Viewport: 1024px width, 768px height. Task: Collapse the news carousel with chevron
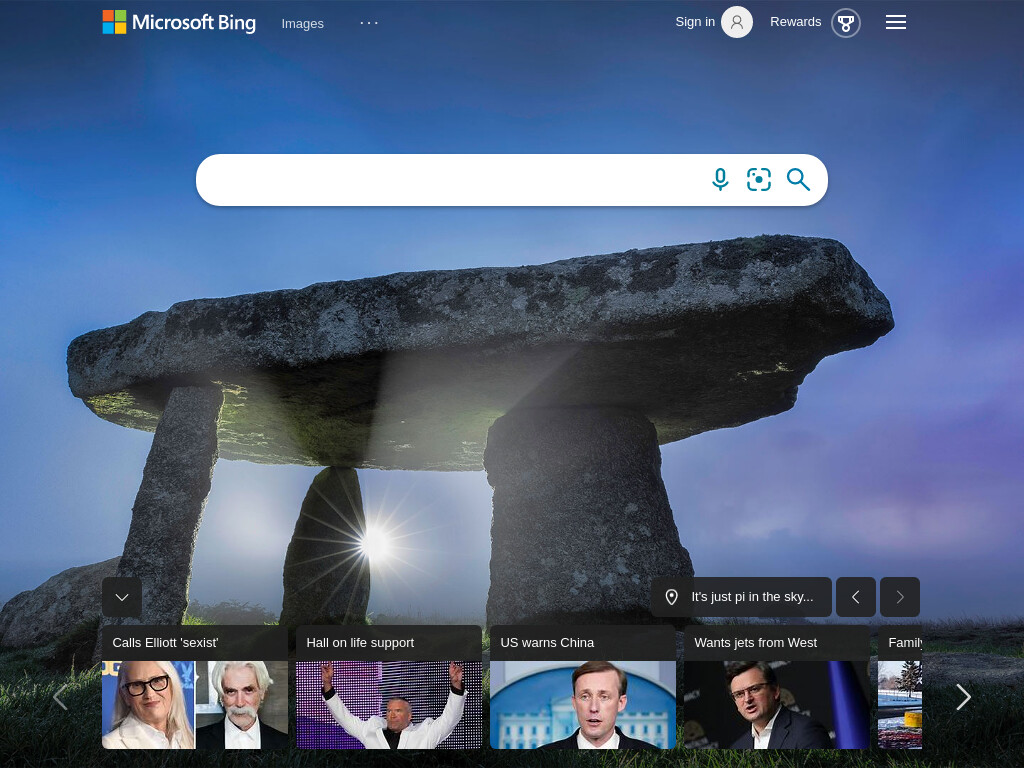tap(122, 597)
